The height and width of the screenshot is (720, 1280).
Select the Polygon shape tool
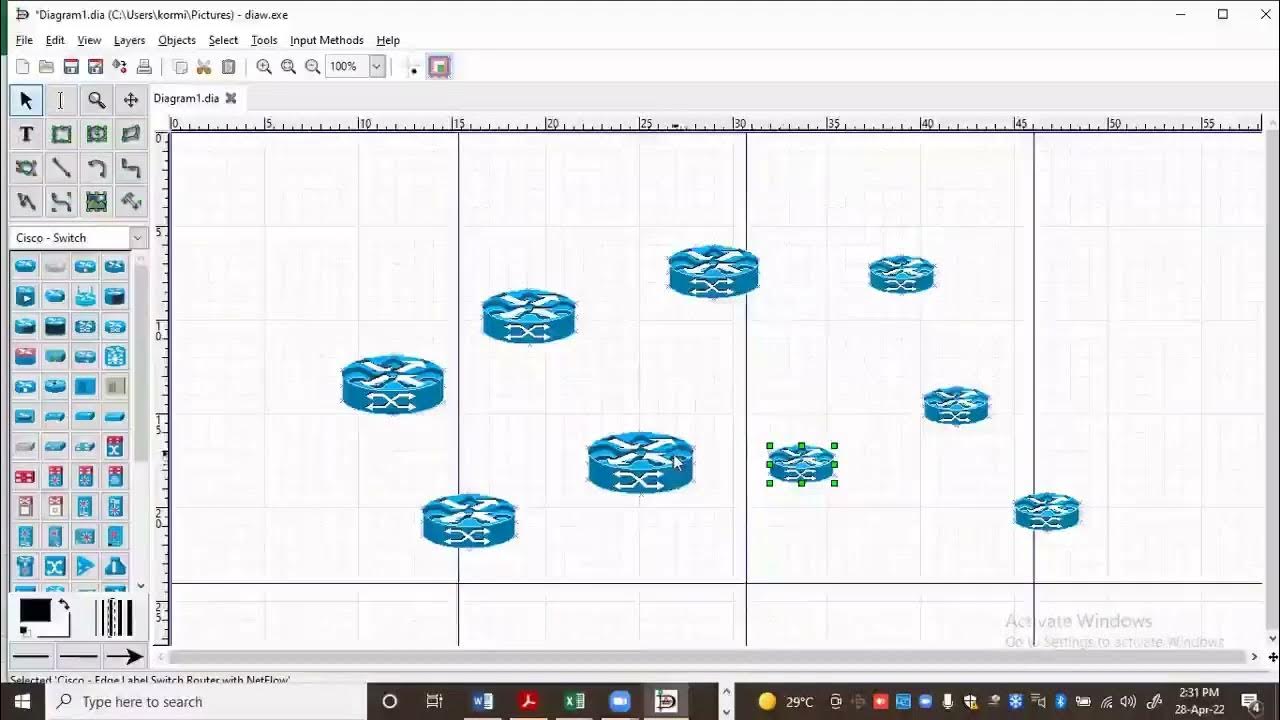131,134
